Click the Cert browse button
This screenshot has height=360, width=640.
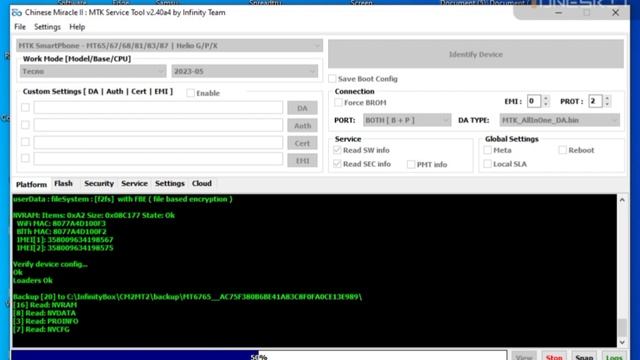[x=302, y=143]
